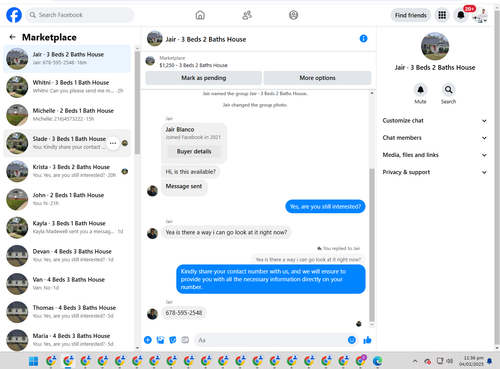This screenshot has height=369, width=500.
Task: Click the Search Facebook field
Action: point(80,15)
